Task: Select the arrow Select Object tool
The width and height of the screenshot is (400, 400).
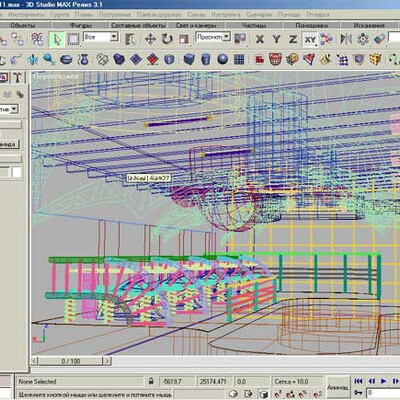Action: point(57,39)
